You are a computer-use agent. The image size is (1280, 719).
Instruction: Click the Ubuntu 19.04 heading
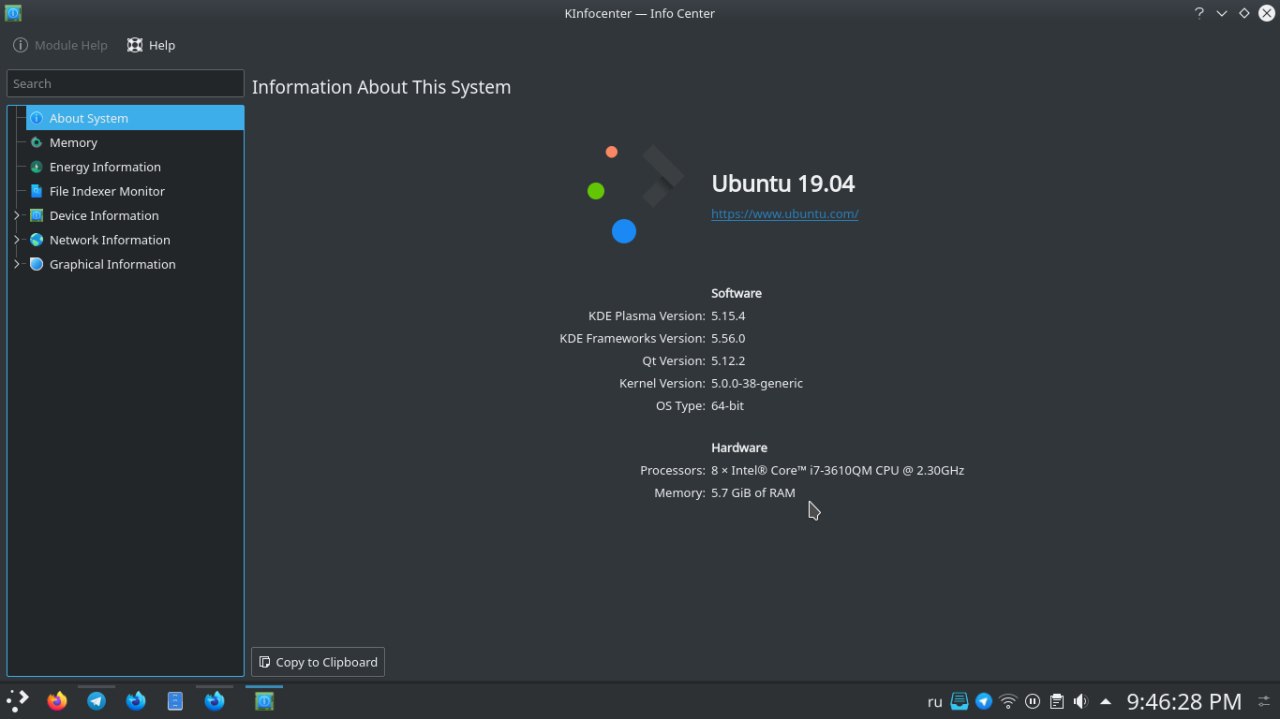coord(783,183)
